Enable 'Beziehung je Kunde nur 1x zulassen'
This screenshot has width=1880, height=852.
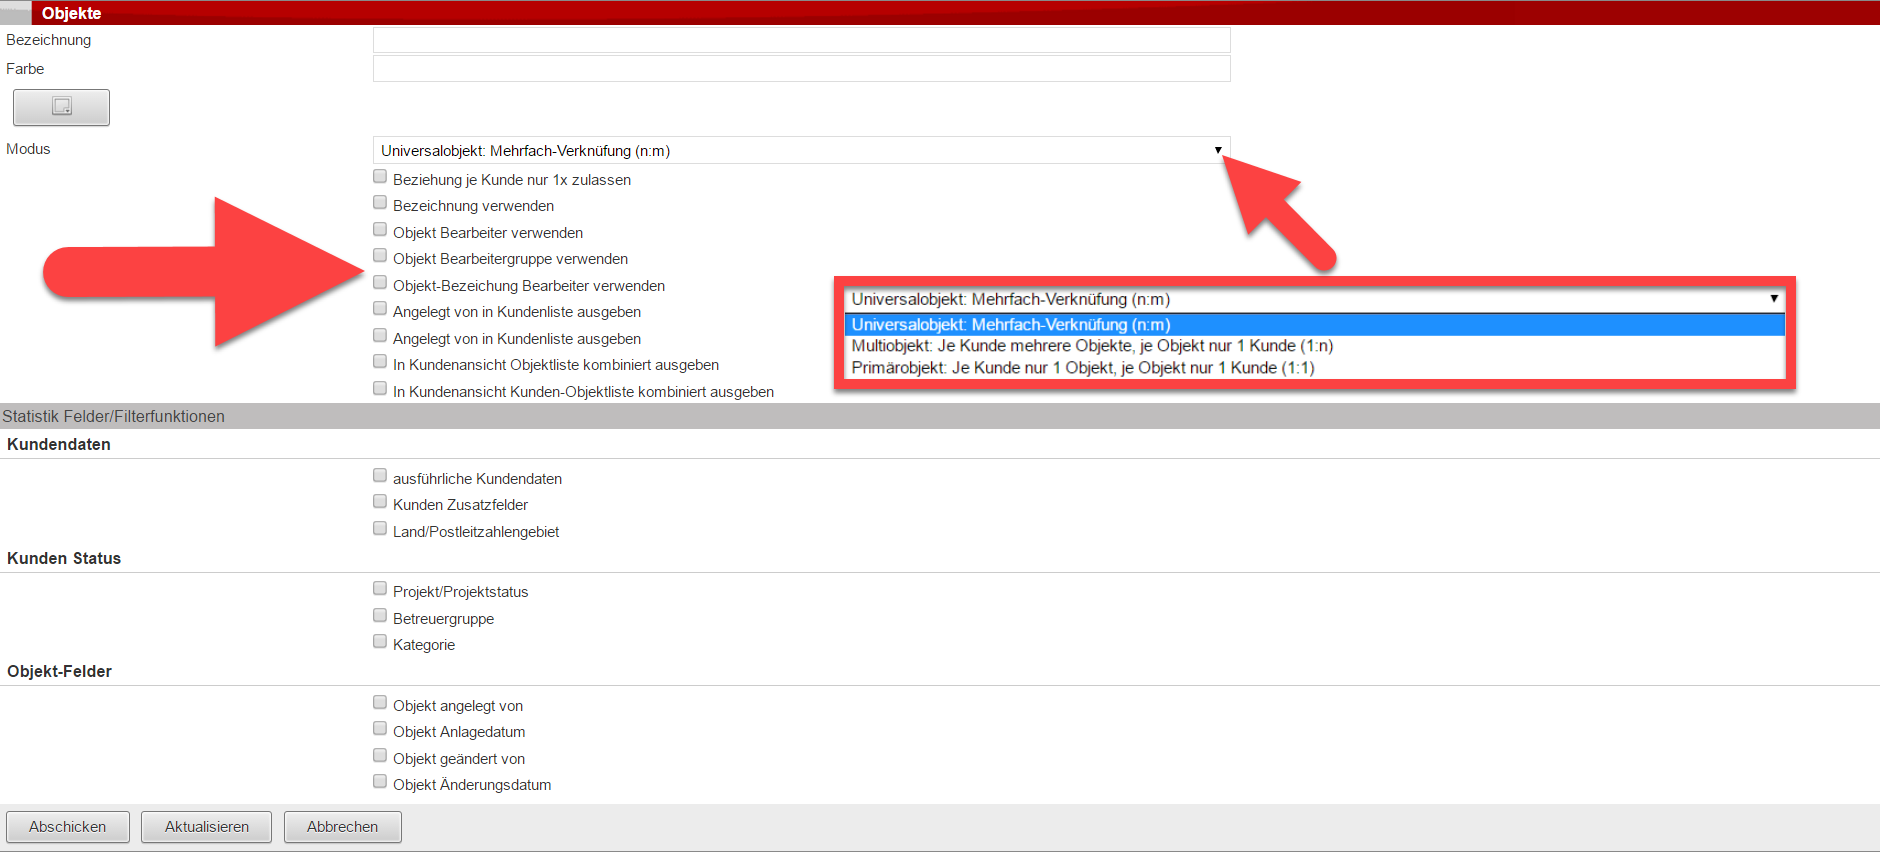380,177
